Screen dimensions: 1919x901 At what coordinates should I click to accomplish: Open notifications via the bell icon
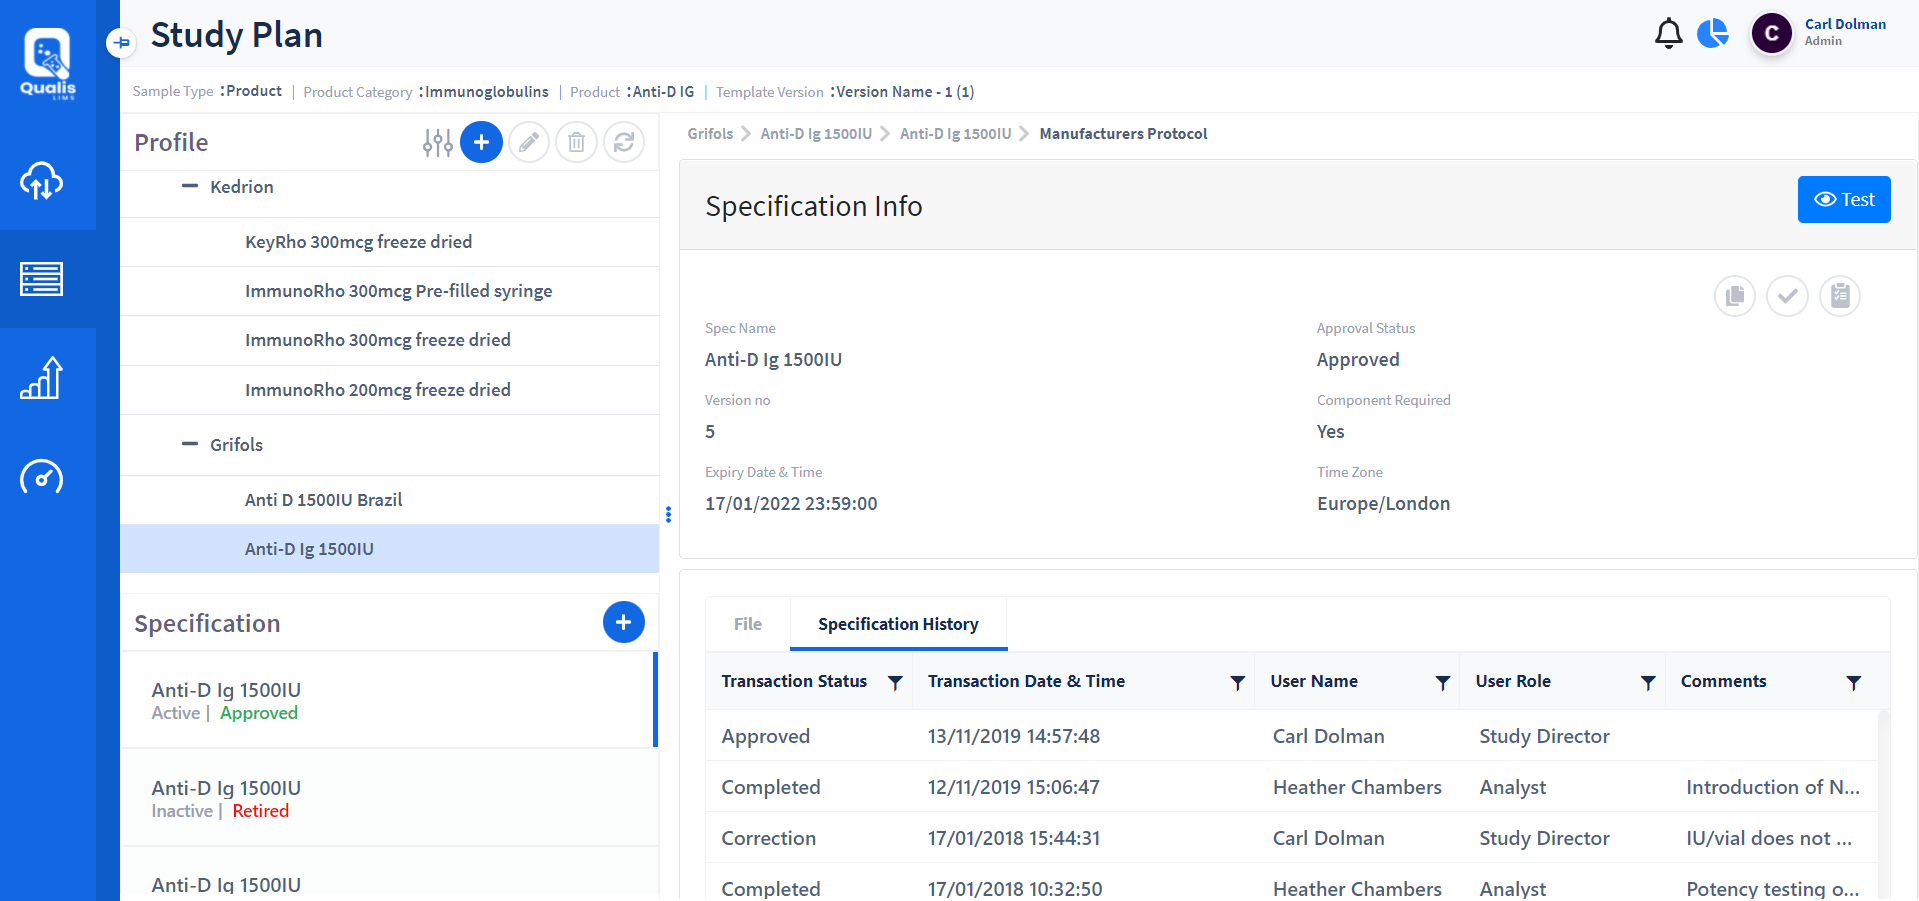1667,32
